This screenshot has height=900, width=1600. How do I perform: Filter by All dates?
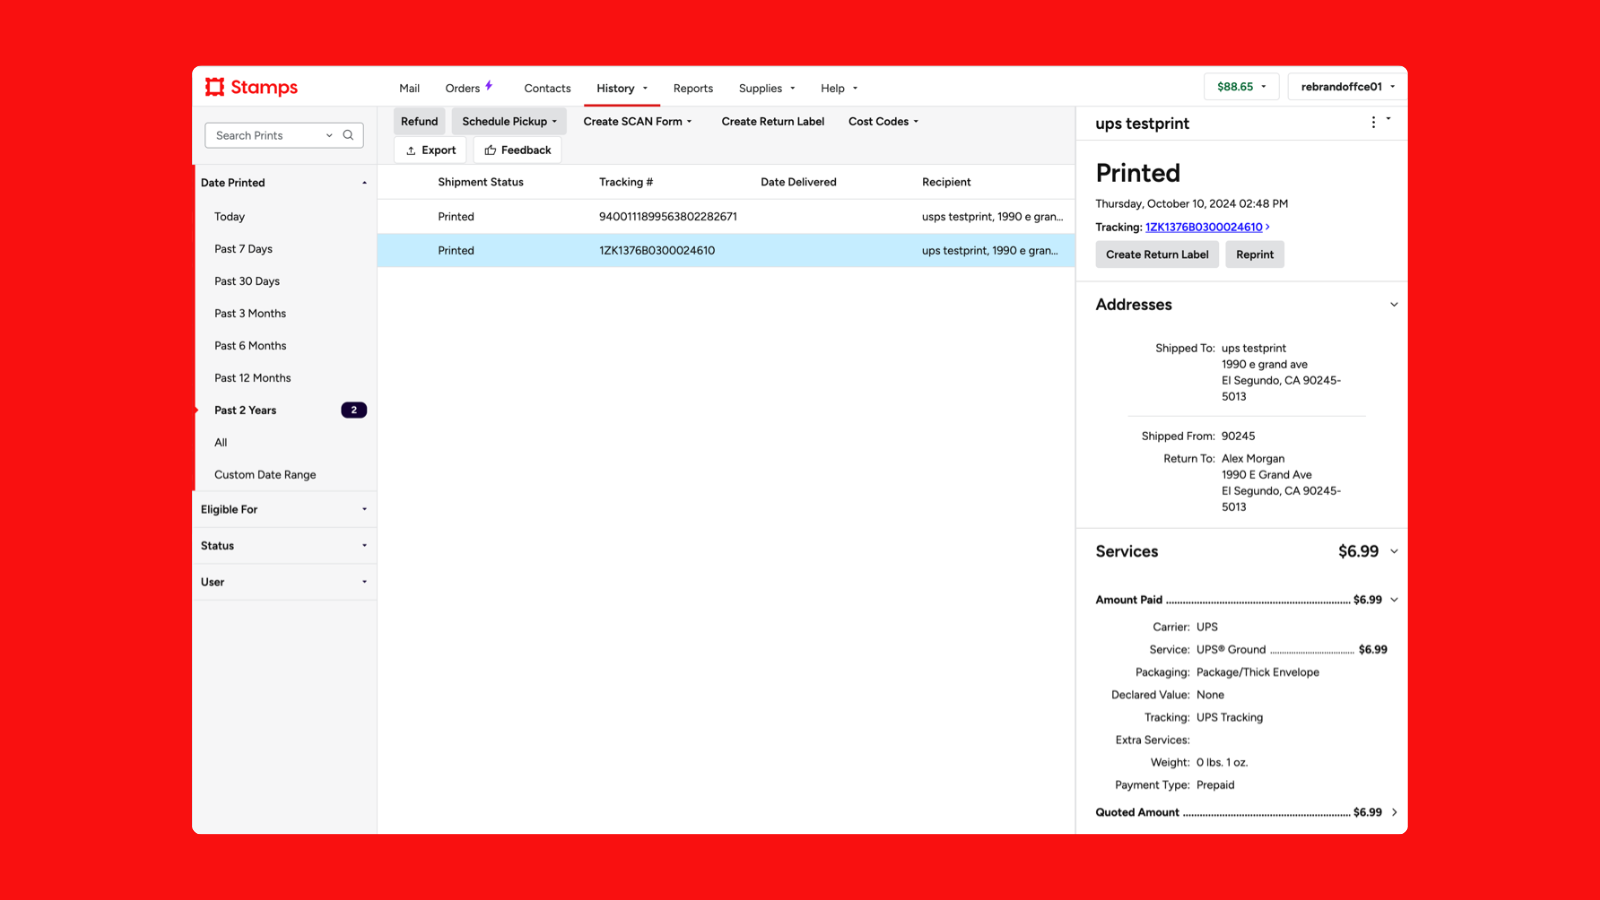click(220, 442)
